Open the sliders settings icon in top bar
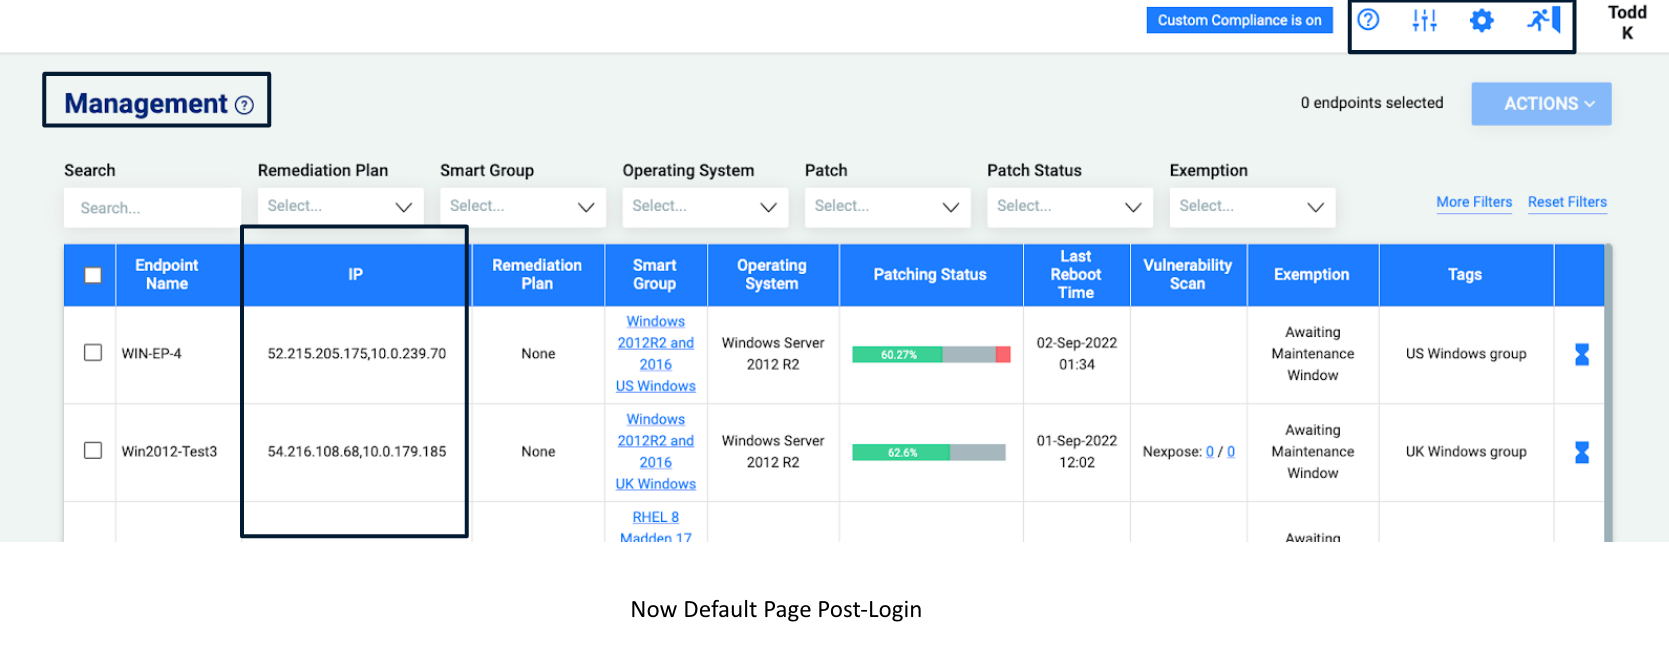 click(1424, 20)
